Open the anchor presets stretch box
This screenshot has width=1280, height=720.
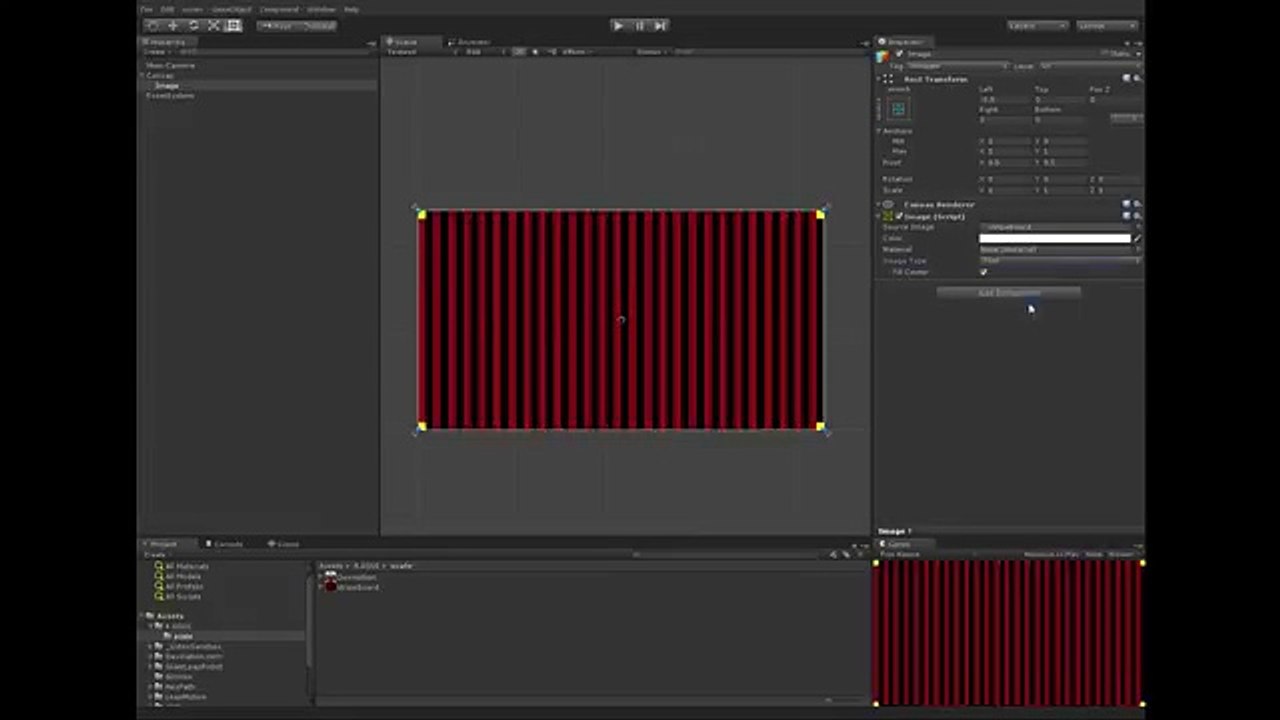(898, 109)
